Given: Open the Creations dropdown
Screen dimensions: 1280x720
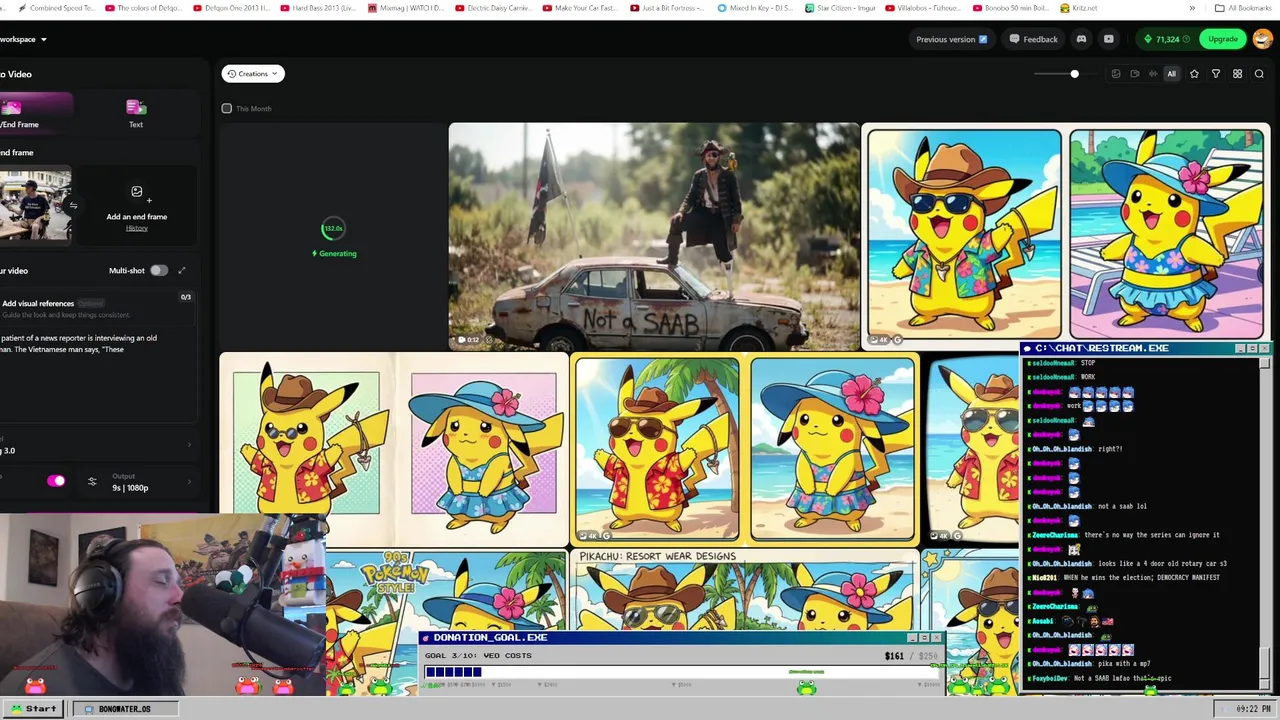Looking at the screenshot, I should point(253,73).
